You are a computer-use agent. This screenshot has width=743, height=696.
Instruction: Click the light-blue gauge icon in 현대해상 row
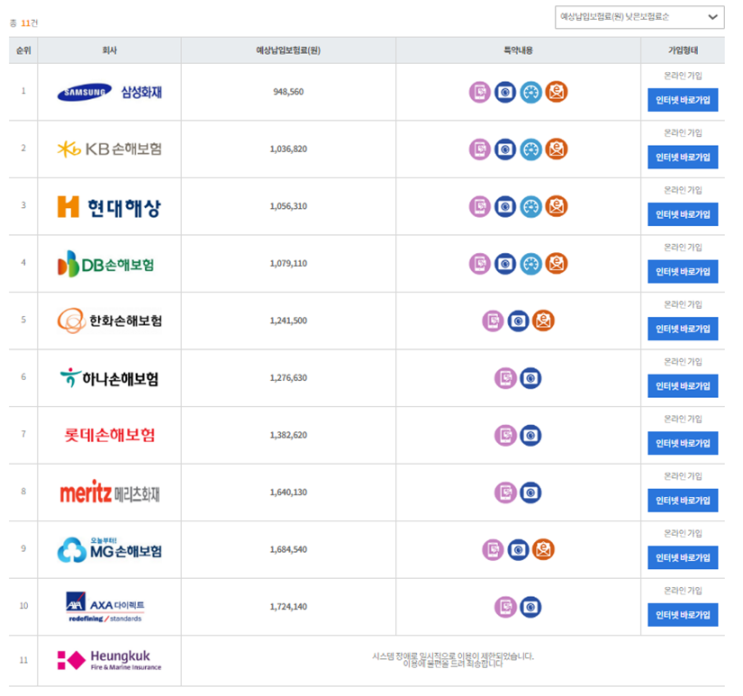tap(531, 207)
